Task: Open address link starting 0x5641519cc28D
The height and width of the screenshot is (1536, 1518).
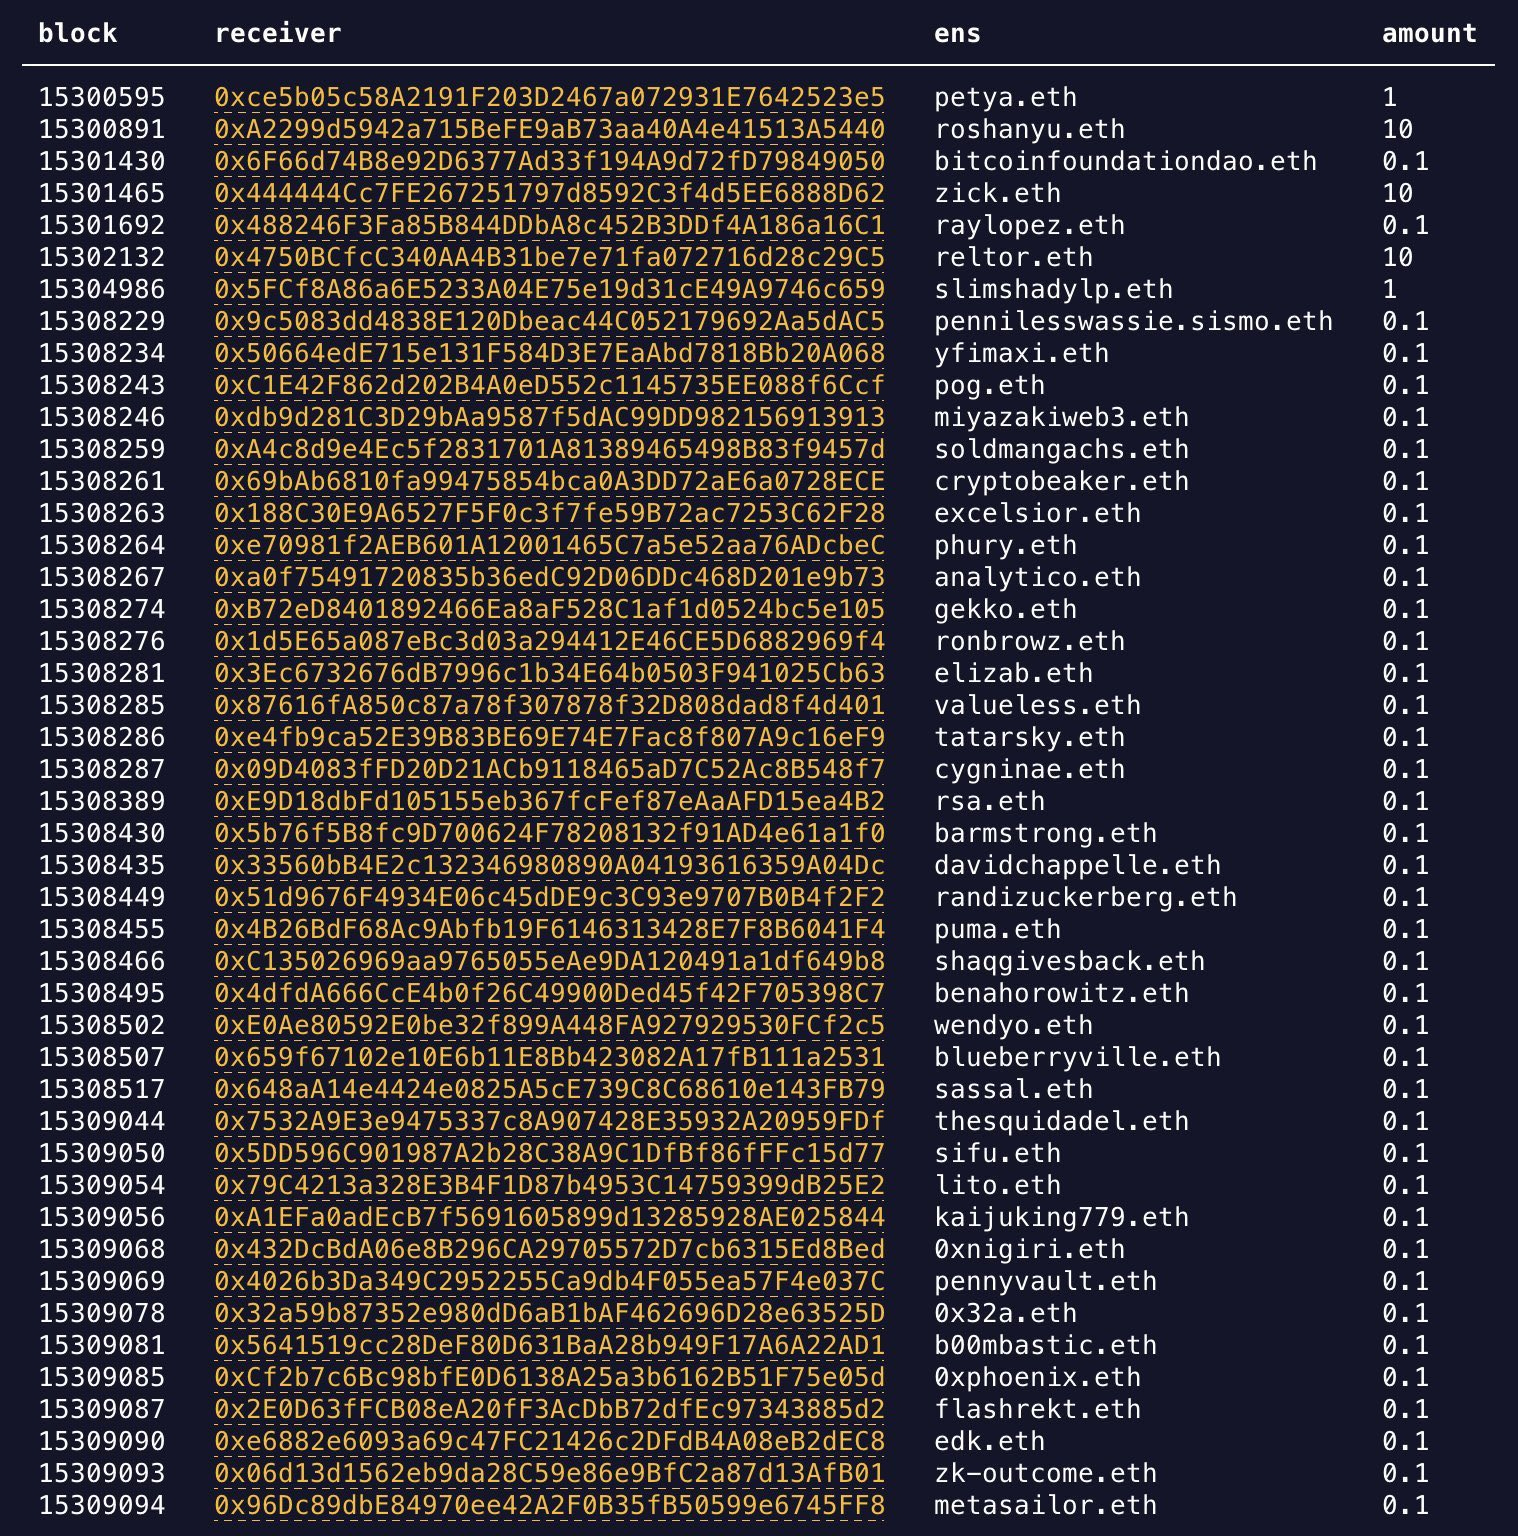Action: pos(550,1345)
